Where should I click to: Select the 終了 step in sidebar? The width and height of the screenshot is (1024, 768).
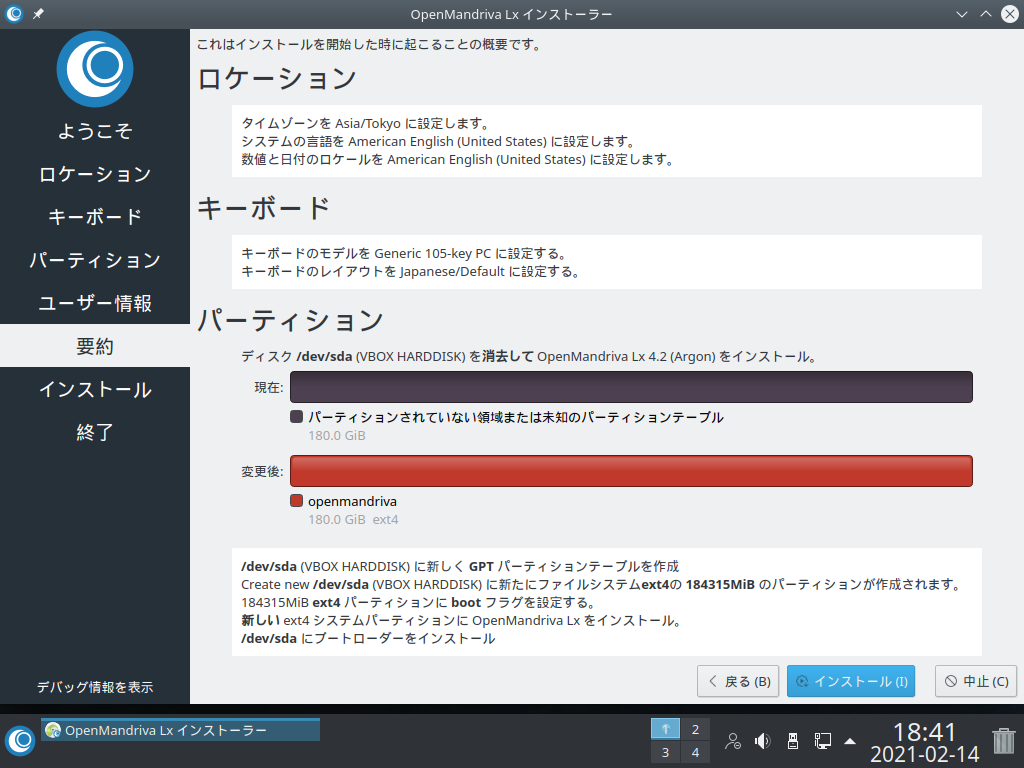point(95,432)
